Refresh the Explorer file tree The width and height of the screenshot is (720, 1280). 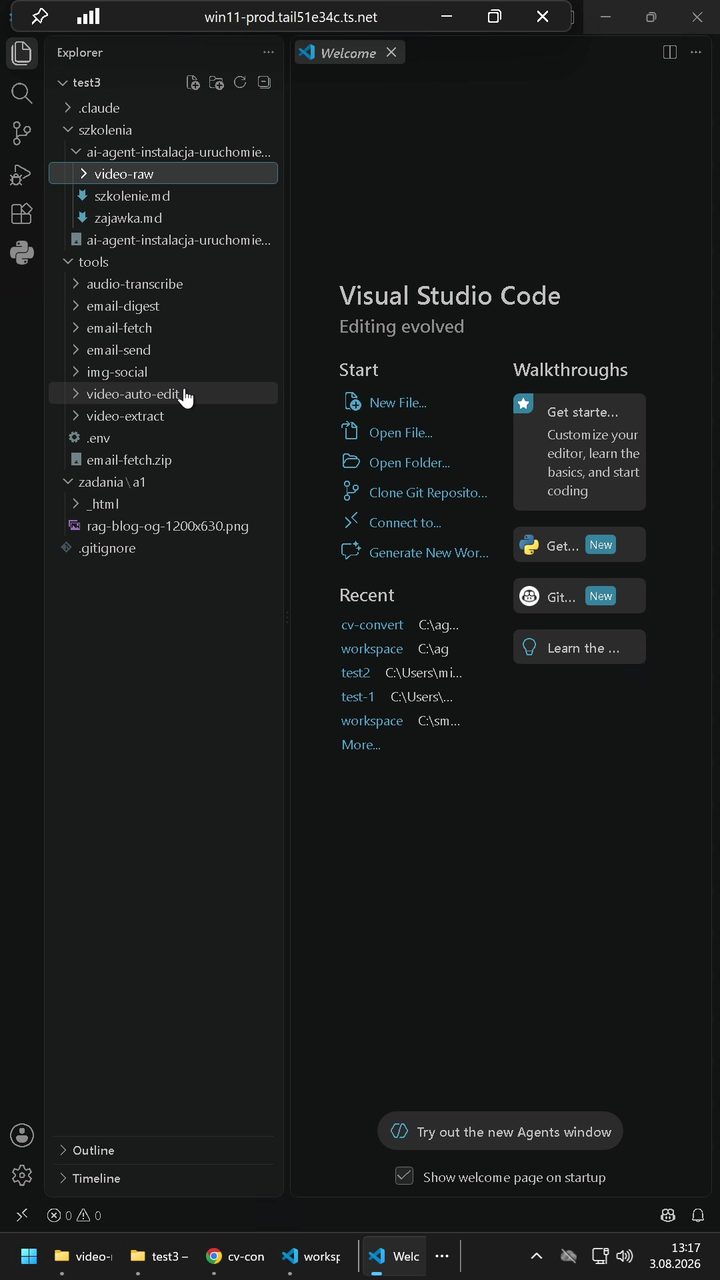240,82
